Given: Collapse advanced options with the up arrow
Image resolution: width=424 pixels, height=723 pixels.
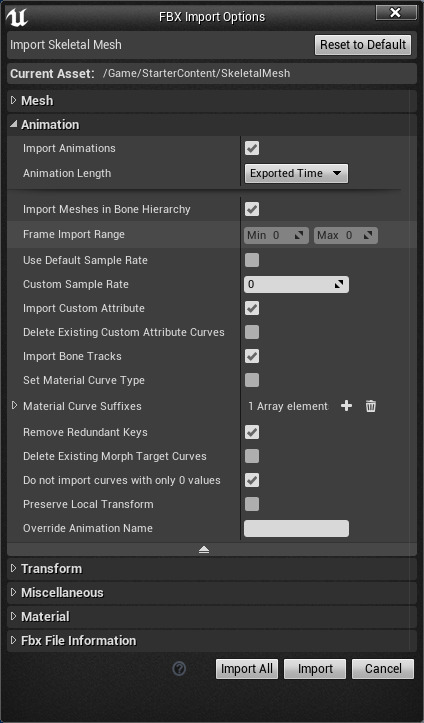Looking at the screenshot, I should tap(204, 549).
